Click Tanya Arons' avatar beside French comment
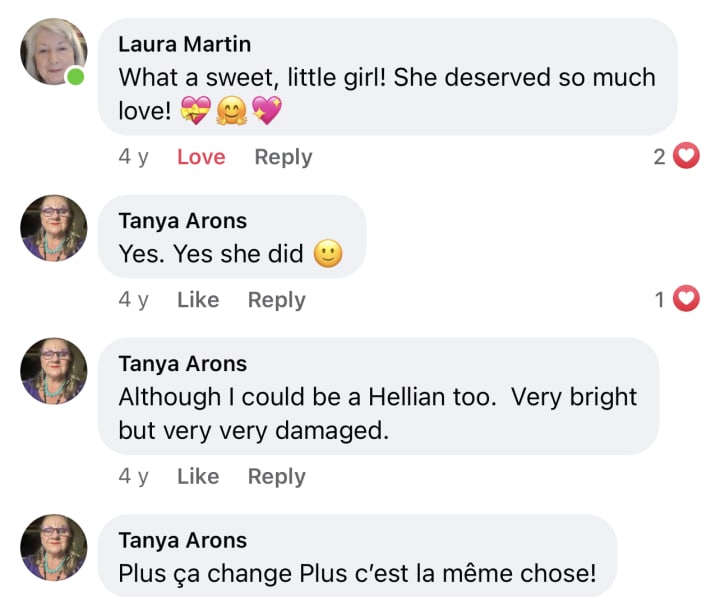Screen dimensions: 720x597 (54, 548)
